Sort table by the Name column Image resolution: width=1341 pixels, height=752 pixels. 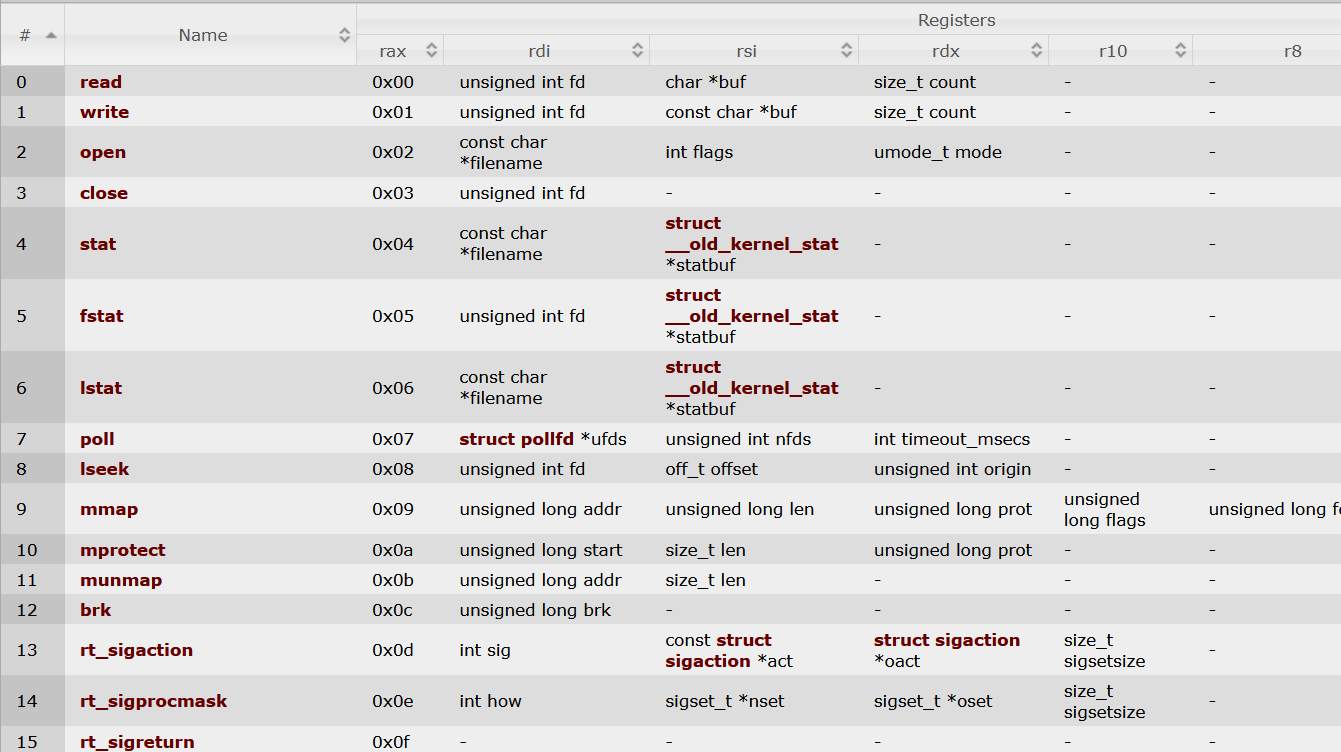pyautogui.click(x=210, y=35)
